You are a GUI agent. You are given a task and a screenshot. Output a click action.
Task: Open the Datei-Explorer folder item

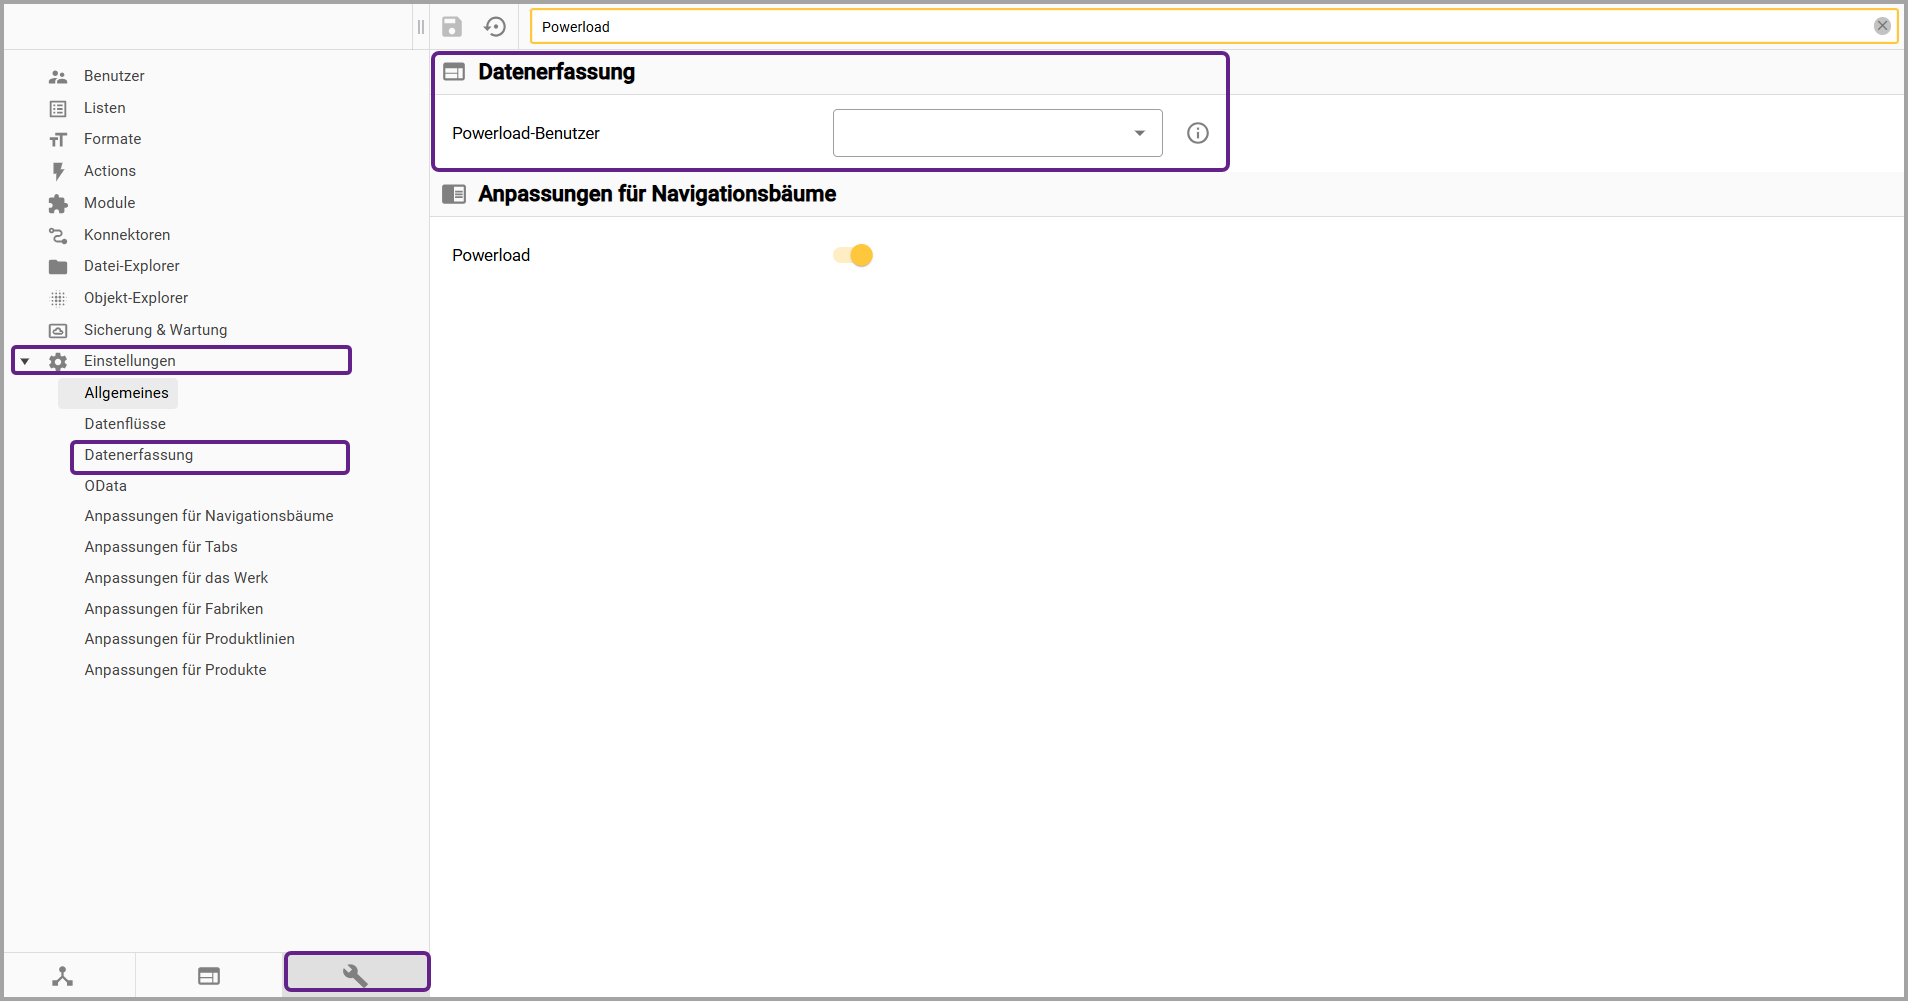131,266
